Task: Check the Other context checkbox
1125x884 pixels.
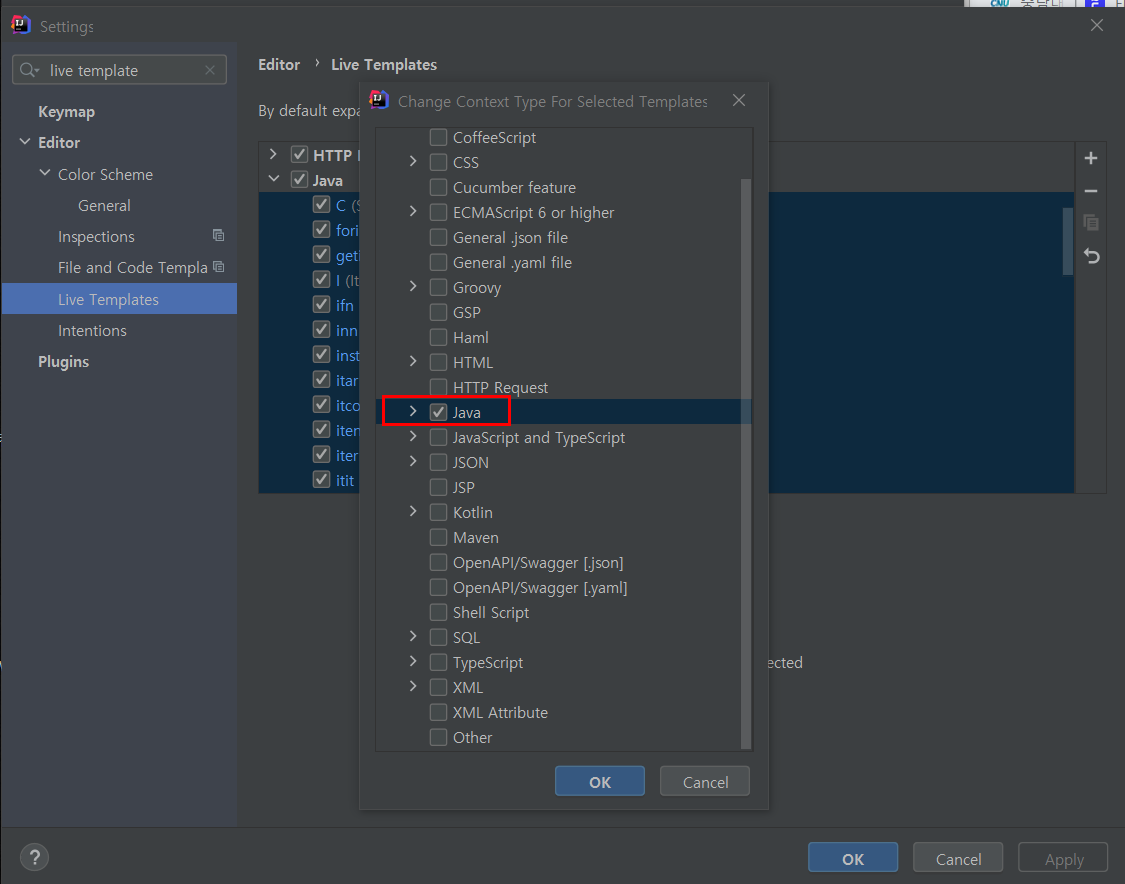Action: tap(438, 737)
